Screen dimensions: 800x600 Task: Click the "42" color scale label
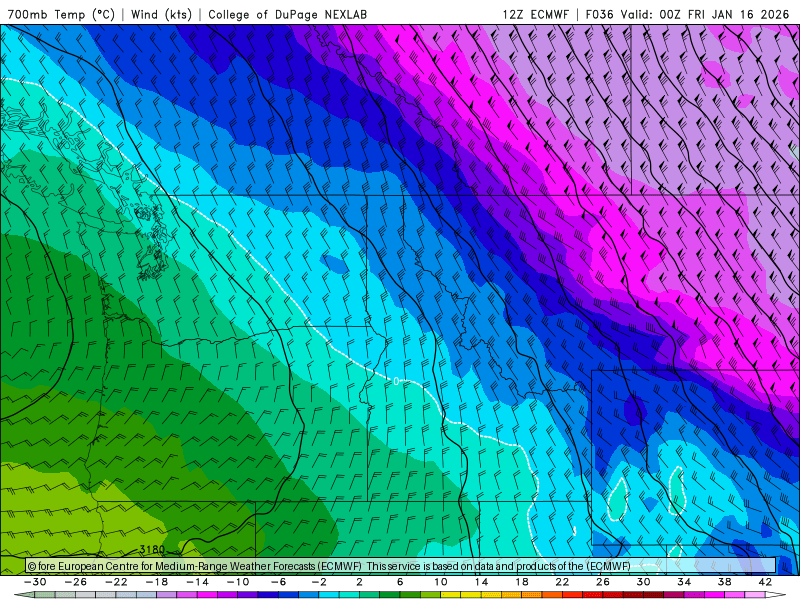point(765,582)
